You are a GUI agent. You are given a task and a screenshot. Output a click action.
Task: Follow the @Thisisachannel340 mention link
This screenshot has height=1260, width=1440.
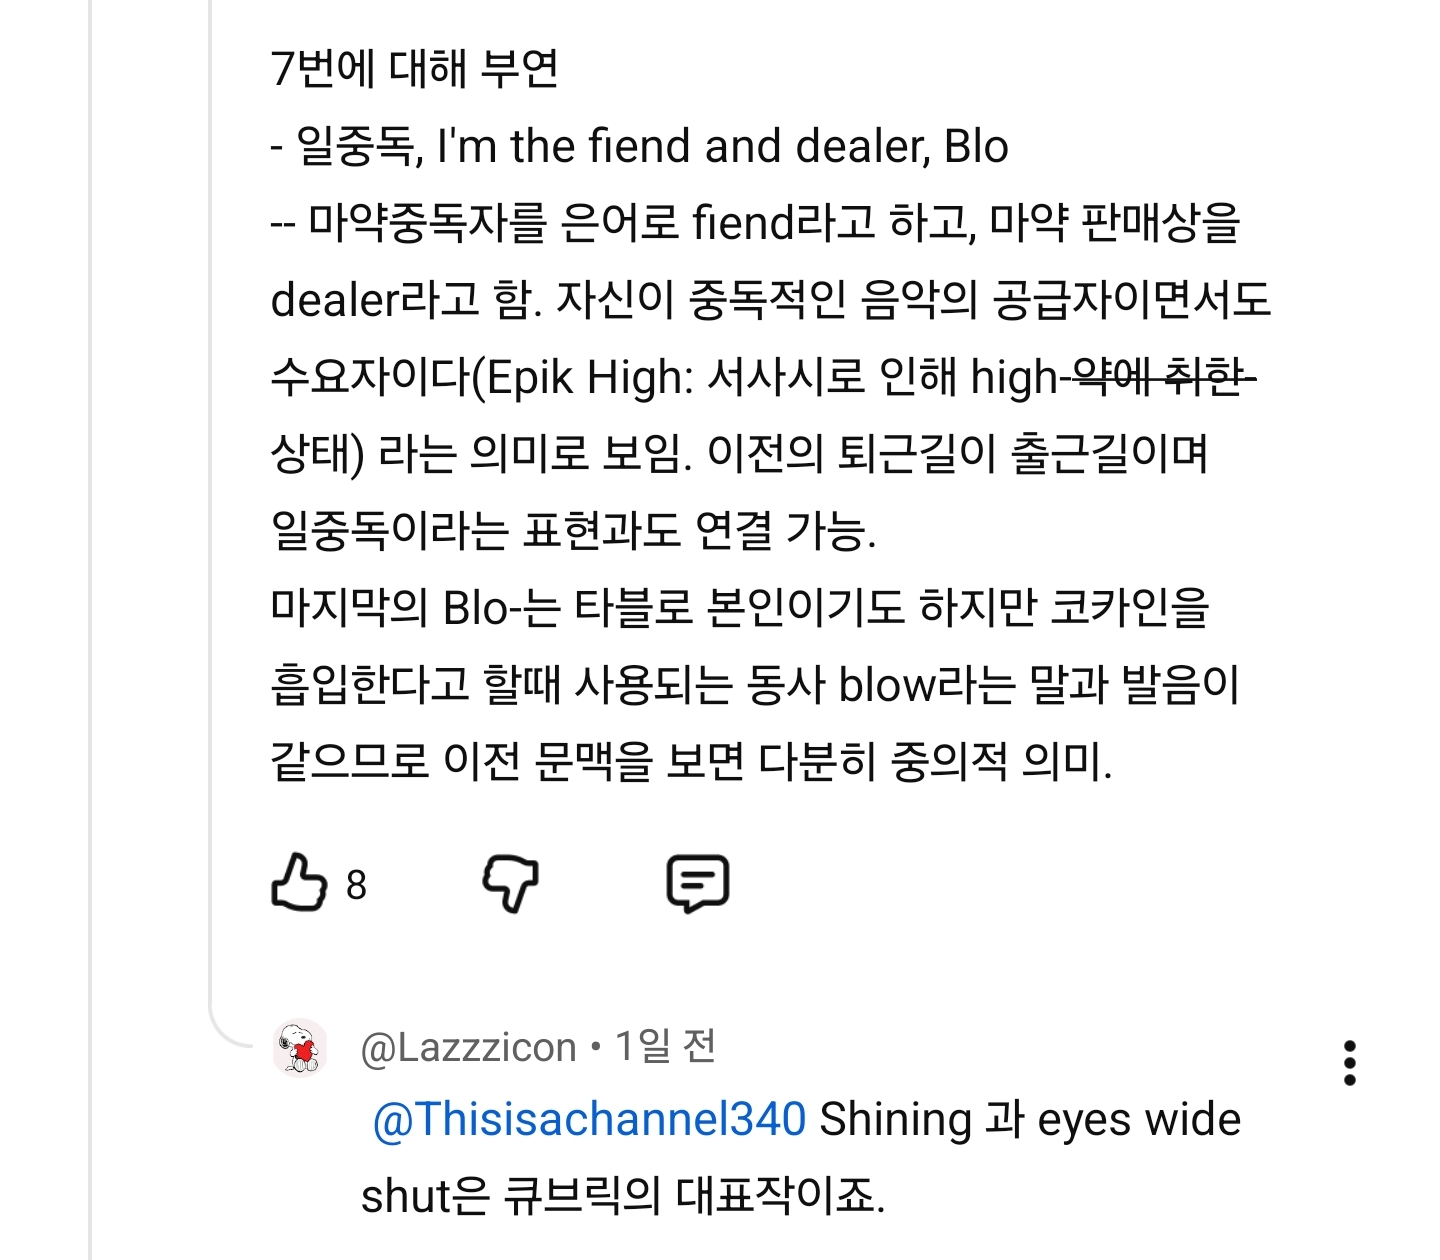pyautogui.click(x=589, y=1119)
